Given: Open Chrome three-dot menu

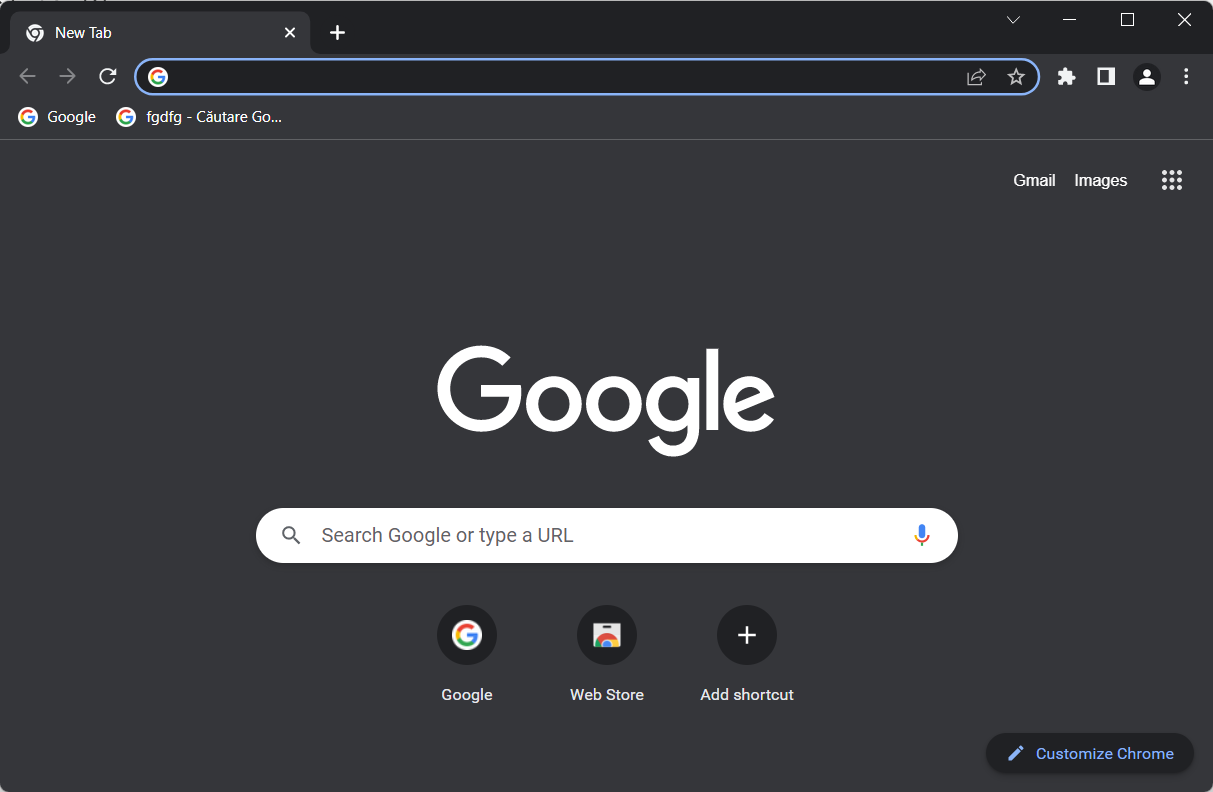Looking at the screenshot, I should point(1186,76).
